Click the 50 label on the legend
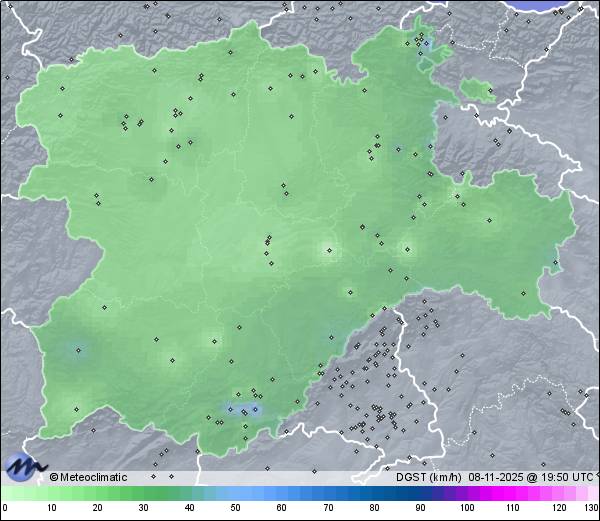This screenshot has height=521, width=600. click(x=236, y=508)
